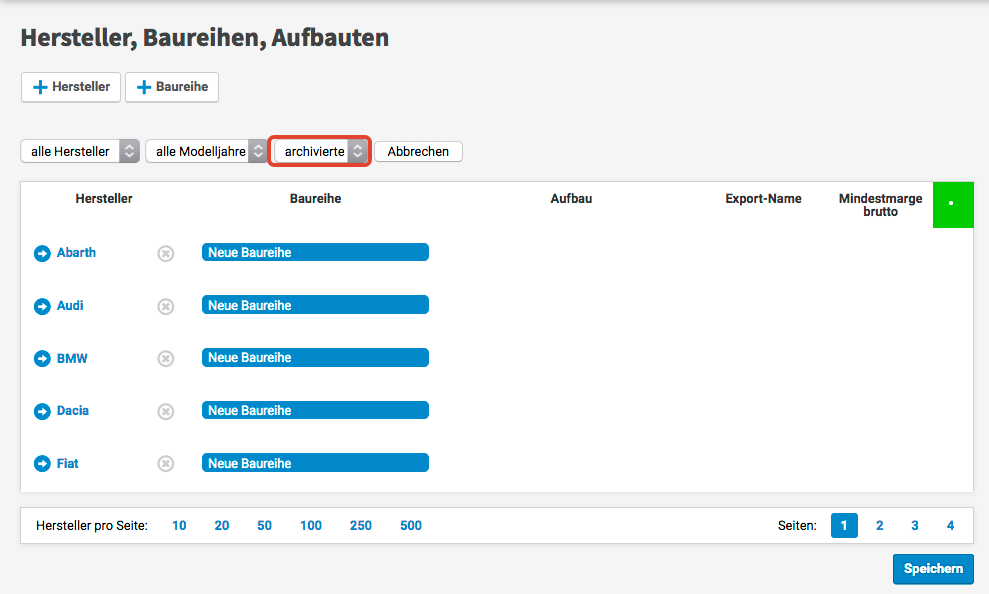
Task: Add a new Baureihe with plus button
Action: click(172, 87)
